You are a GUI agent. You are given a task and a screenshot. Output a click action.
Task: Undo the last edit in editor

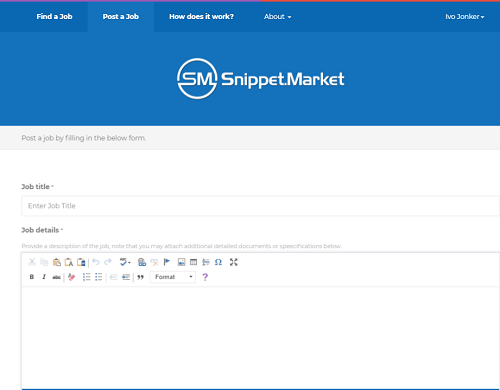pos(96,262)
